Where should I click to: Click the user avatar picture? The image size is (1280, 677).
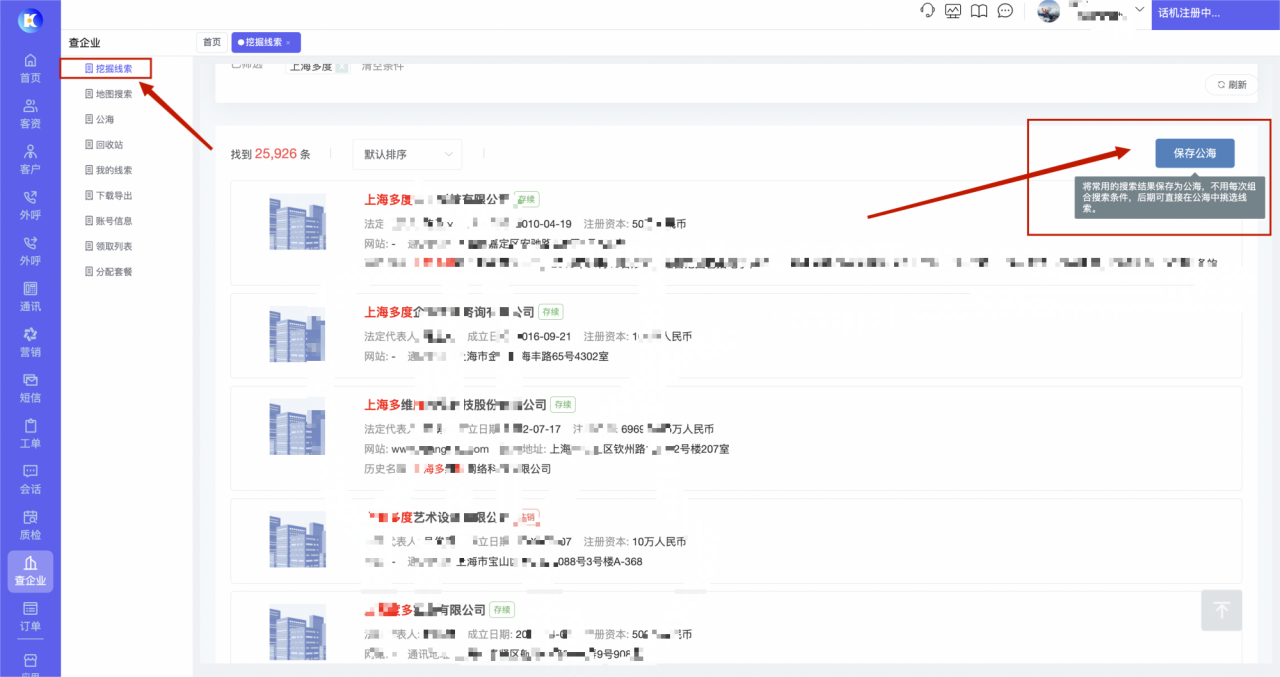coord(1049,11)
